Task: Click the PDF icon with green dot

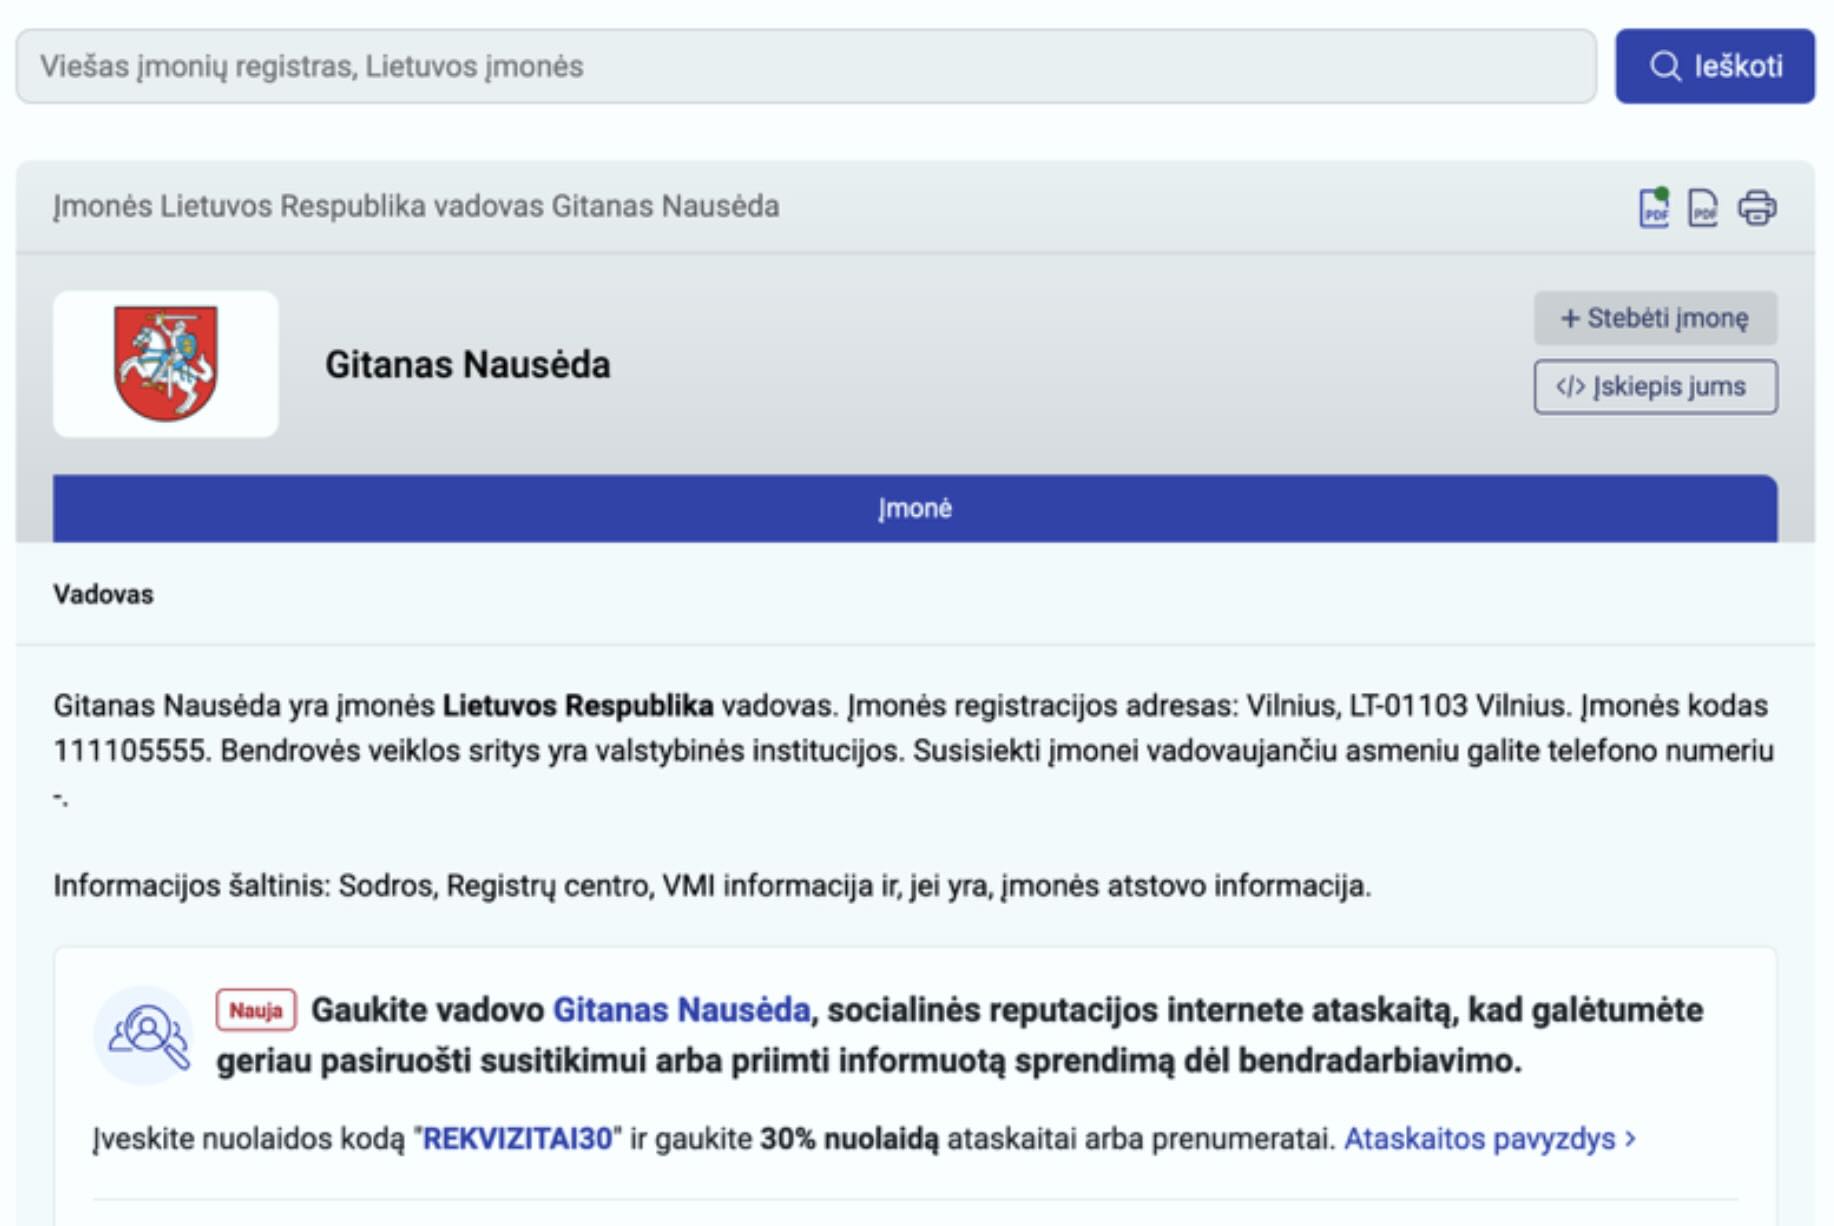Action: [1654, 208]
